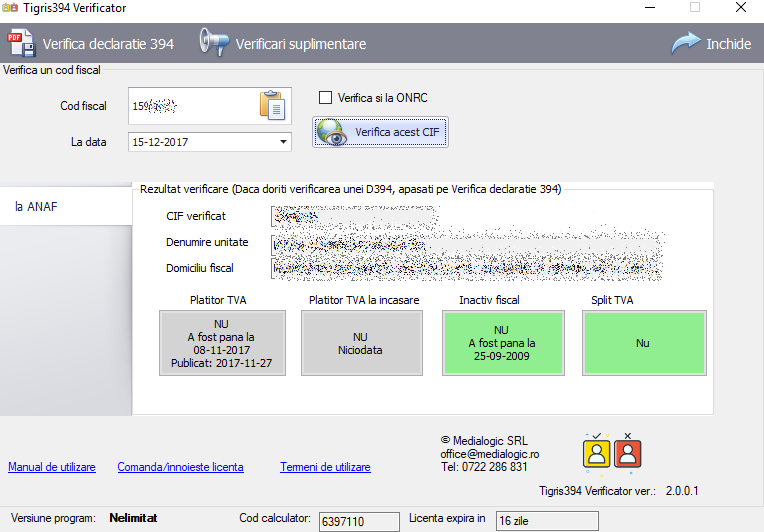Click the PDF save icon in toolbar
Screen dimensions: 764x532
click(21, 43)
